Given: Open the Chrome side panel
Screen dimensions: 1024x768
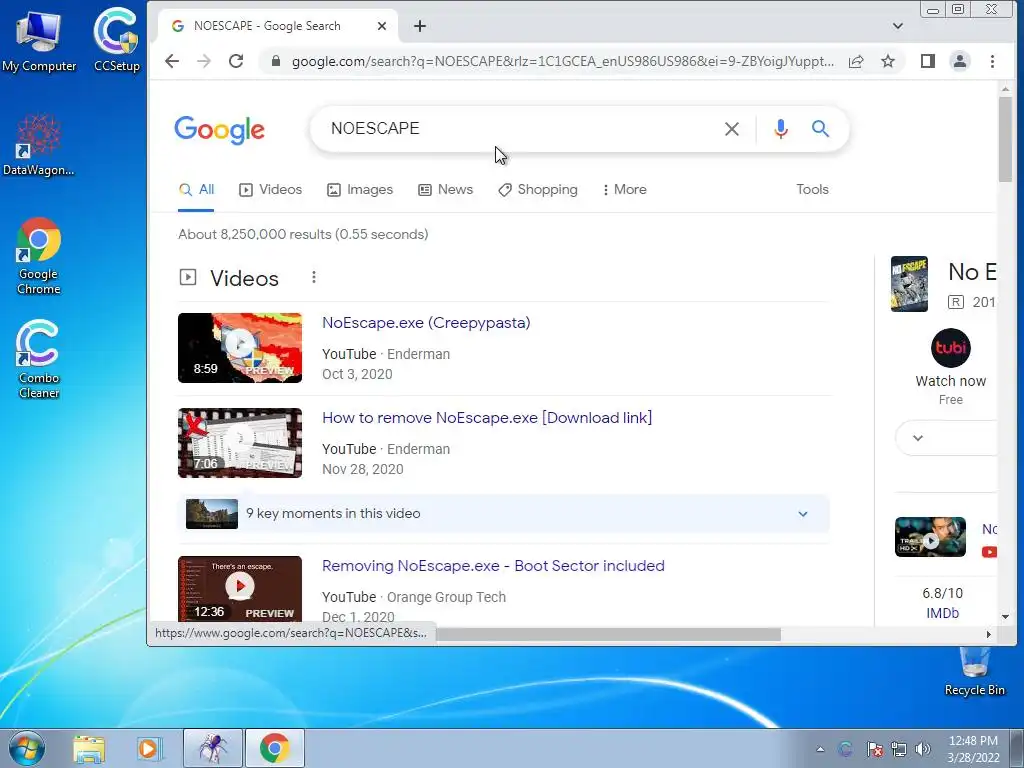Looking at the screenshot, I should tap(927, 61).
